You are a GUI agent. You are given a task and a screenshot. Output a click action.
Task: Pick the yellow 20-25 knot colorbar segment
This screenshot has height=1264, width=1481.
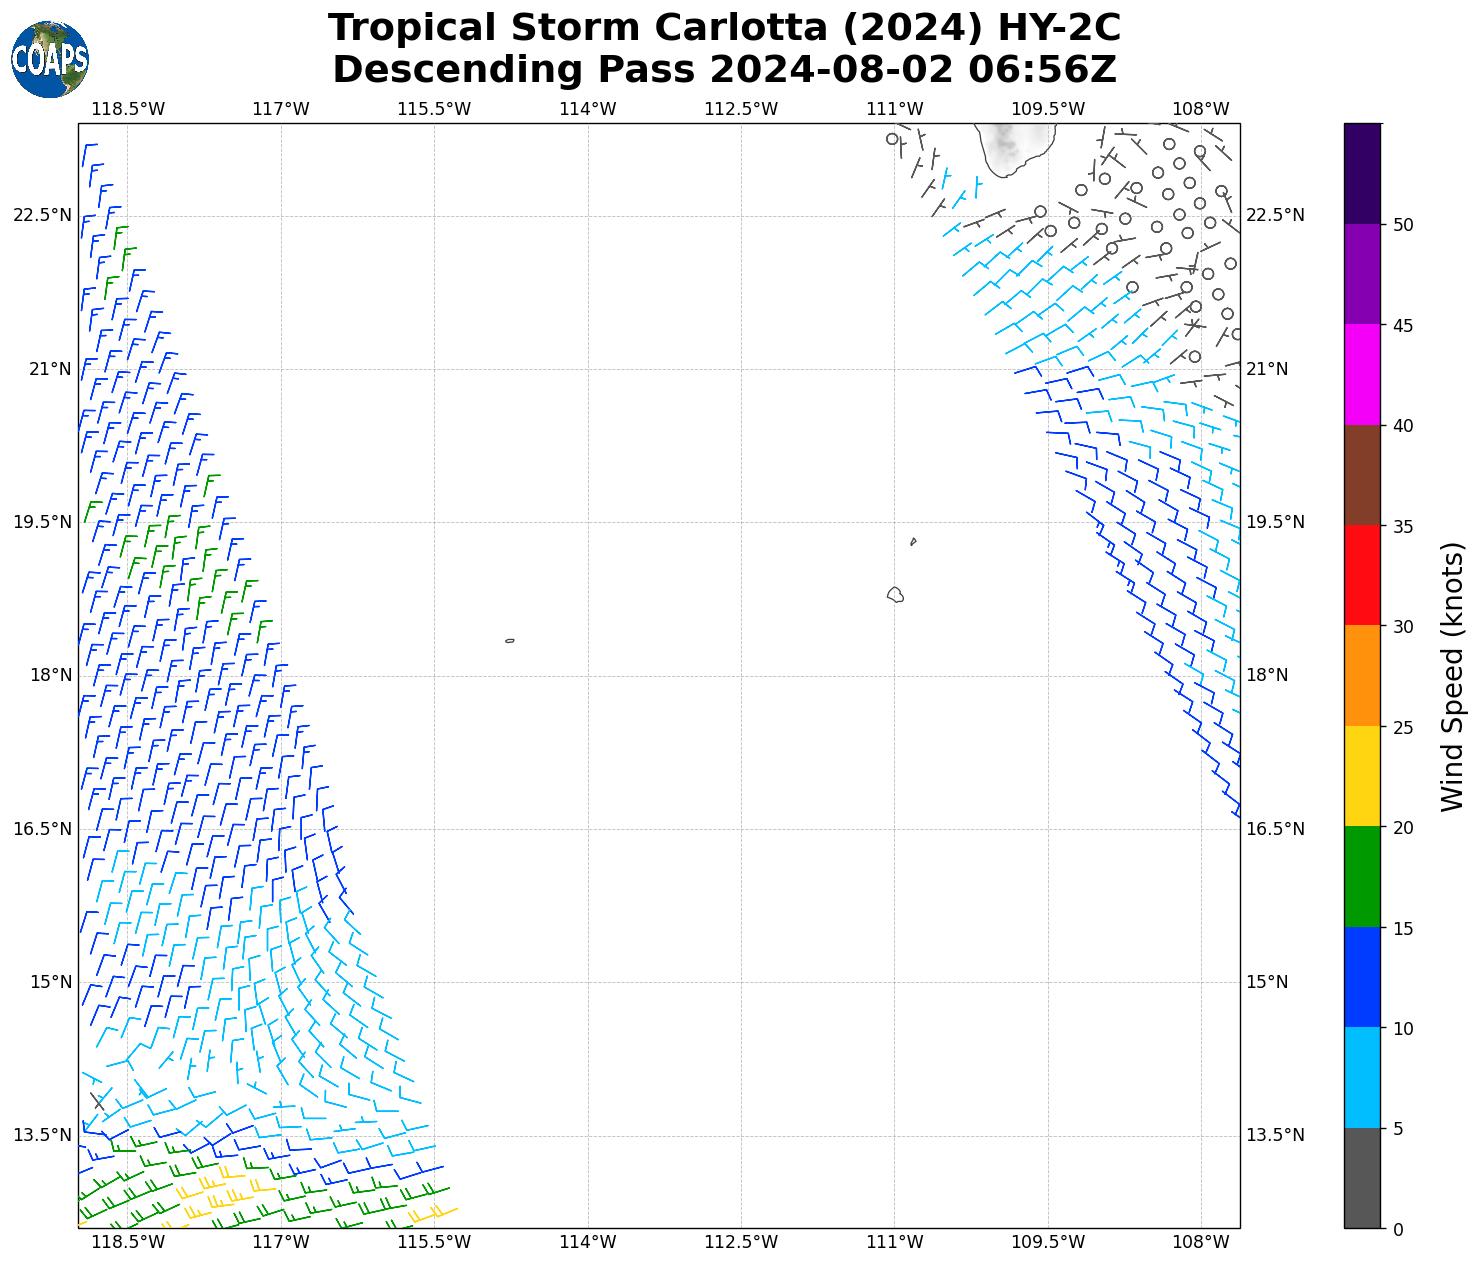[x=1362, y=776]
